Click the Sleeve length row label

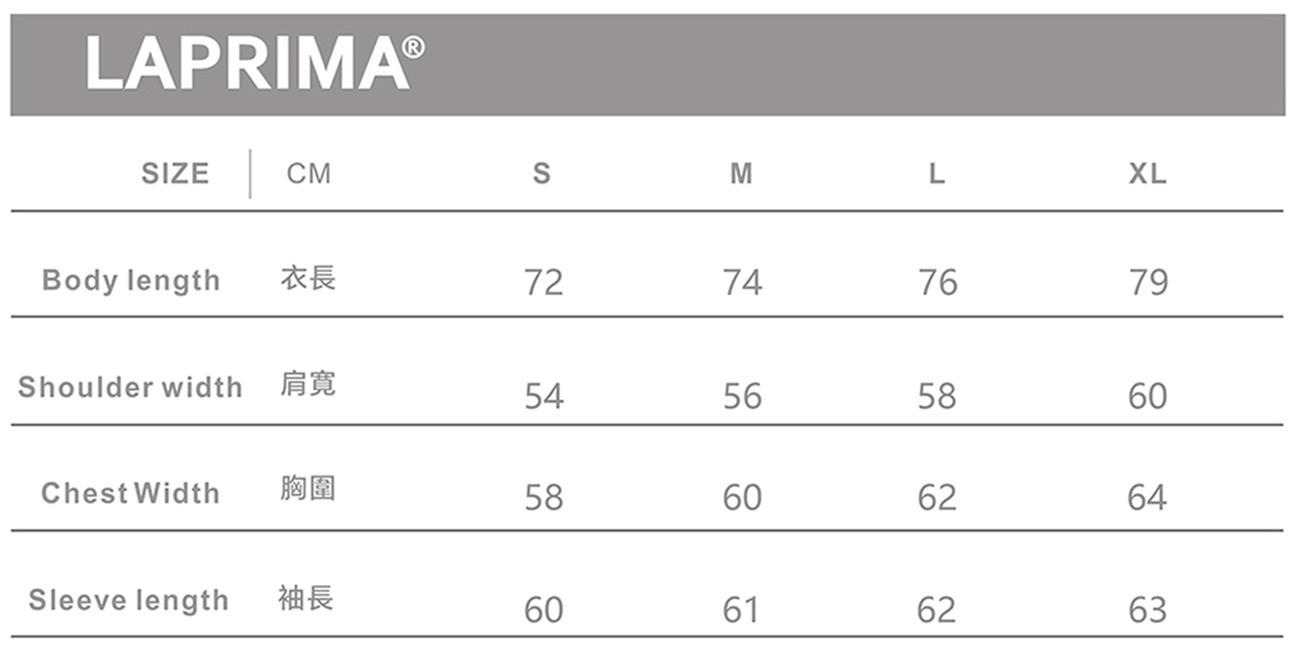[129, 600]
